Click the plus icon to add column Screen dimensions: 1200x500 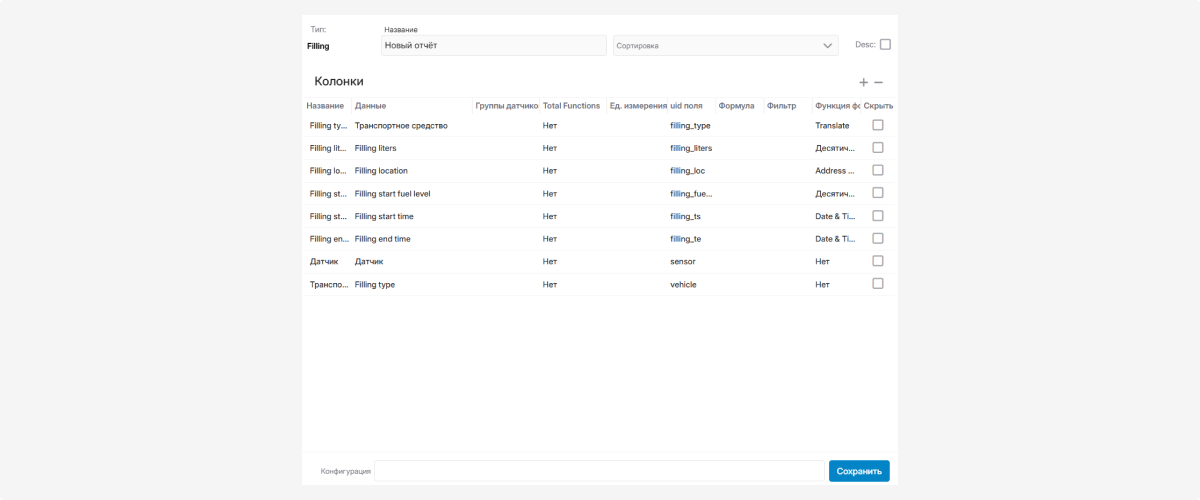pos(864,82)
